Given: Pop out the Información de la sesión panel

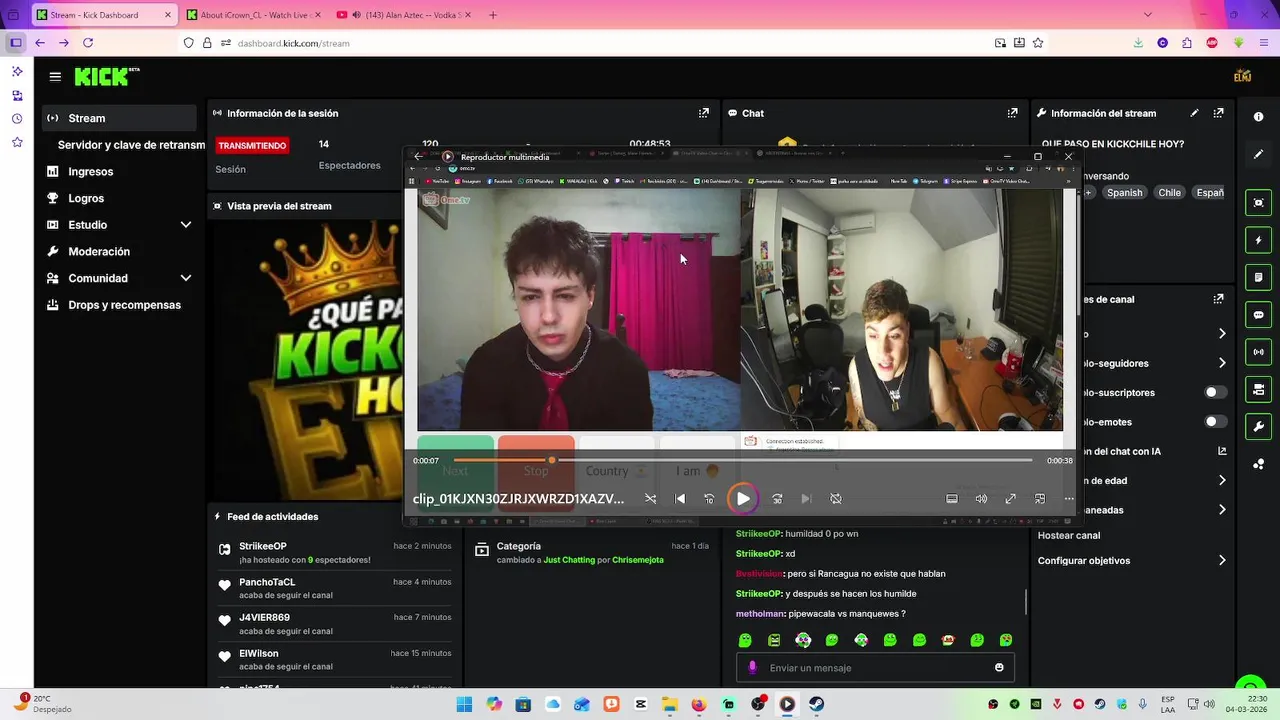Looking at the screenshot, I should click(704, 113).
